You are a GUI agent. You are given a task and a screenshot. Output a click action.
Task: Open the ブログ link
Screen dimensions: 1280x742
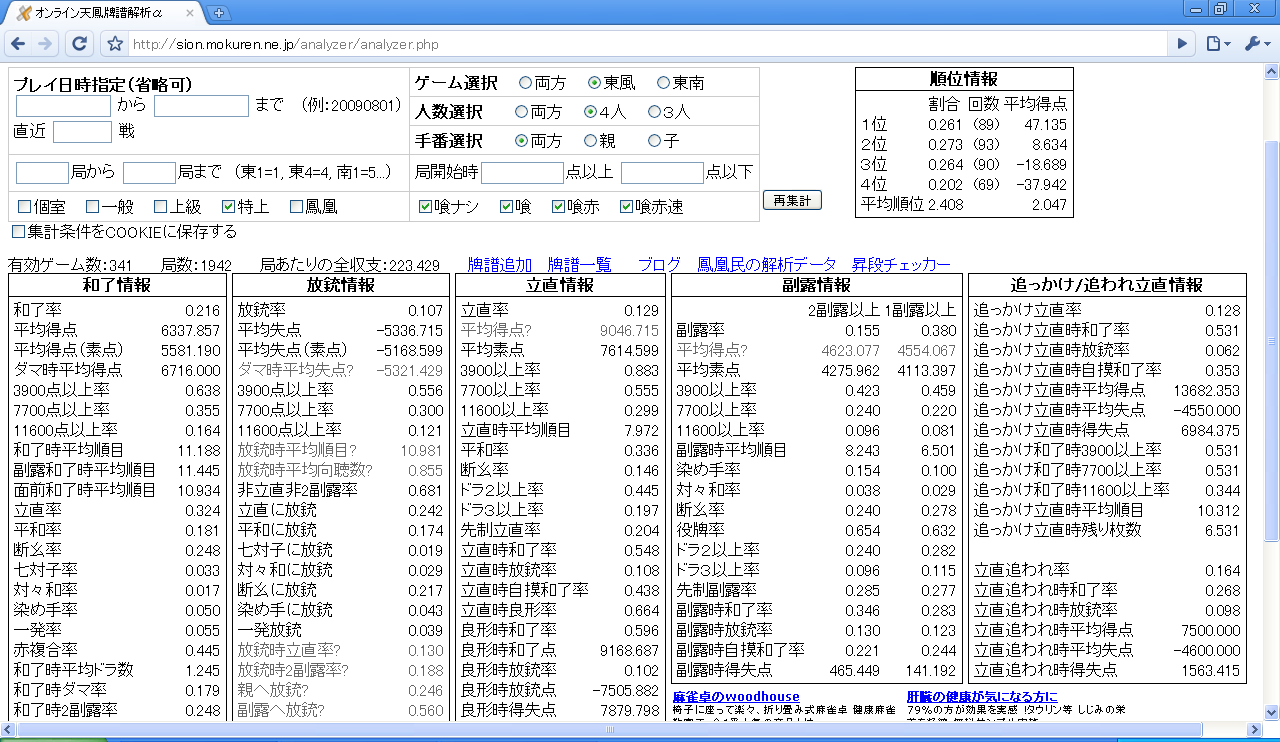[x=660, y=265]
